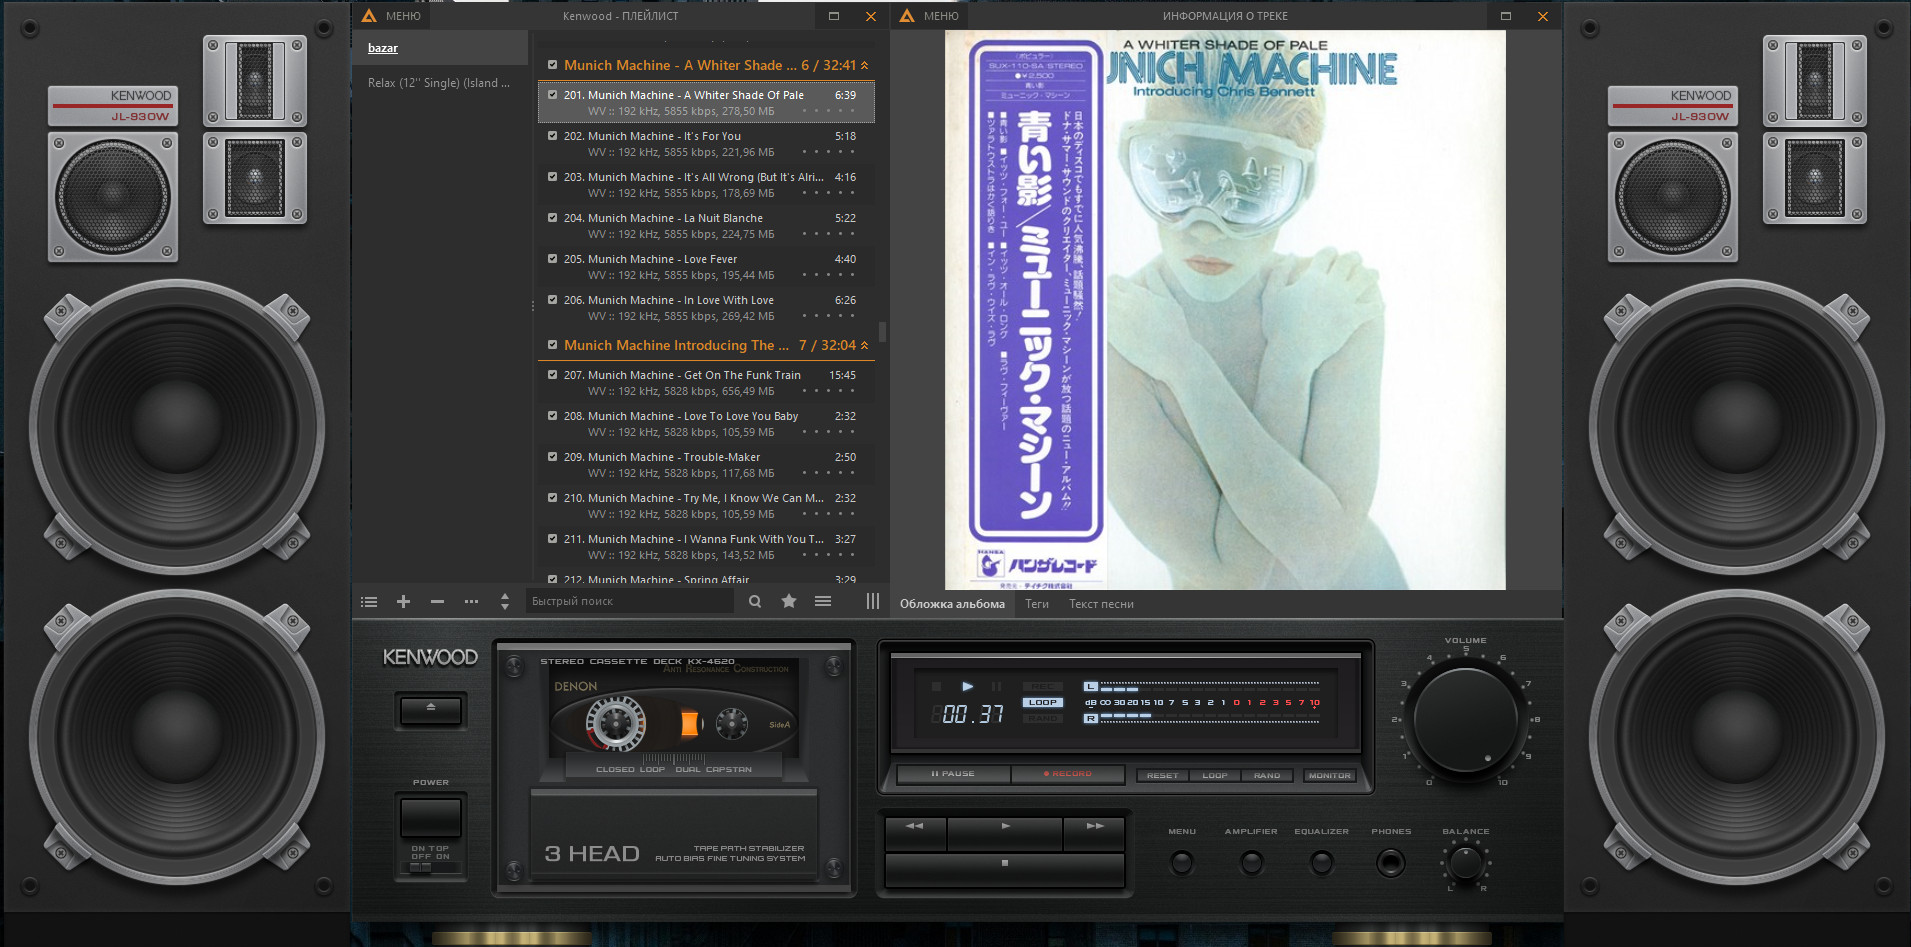Click the MENU knob button

(x=1182, y=862)
